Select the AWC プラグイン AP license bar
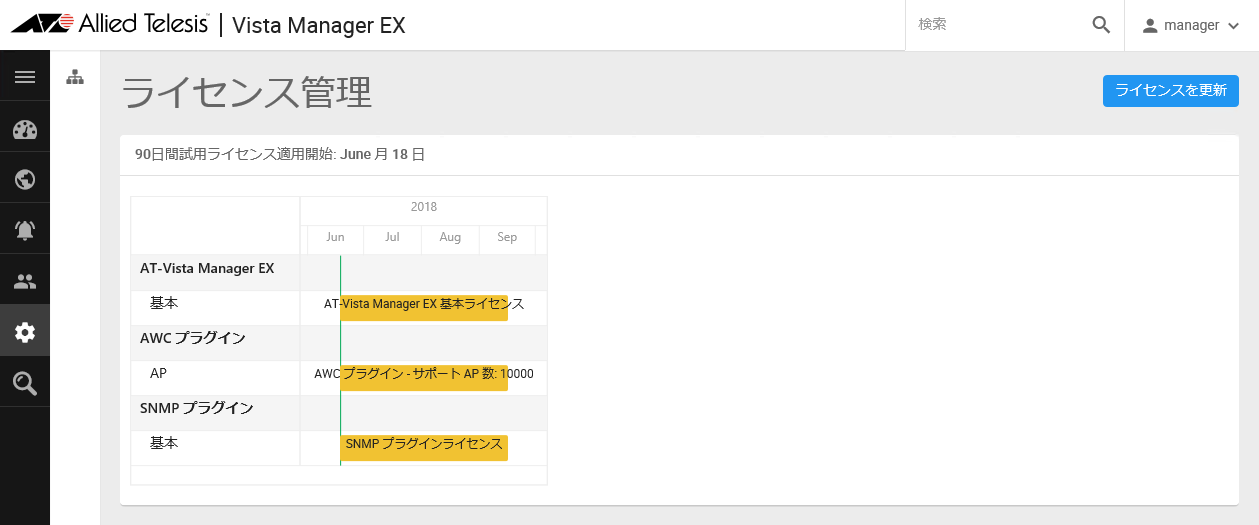The height and width of the screenshot is (525, 1259). coord(424,378)
